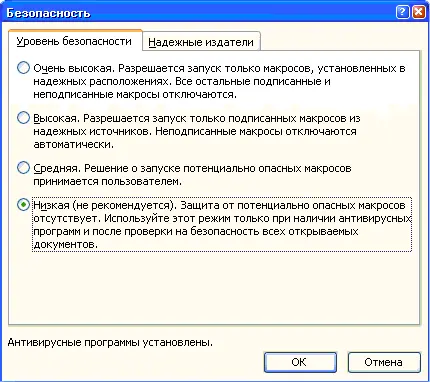Screen dimensions: 430x382
Task: Dismiss the dialog using Отмена
Action: pyautogui.click(x=384, y=362)
